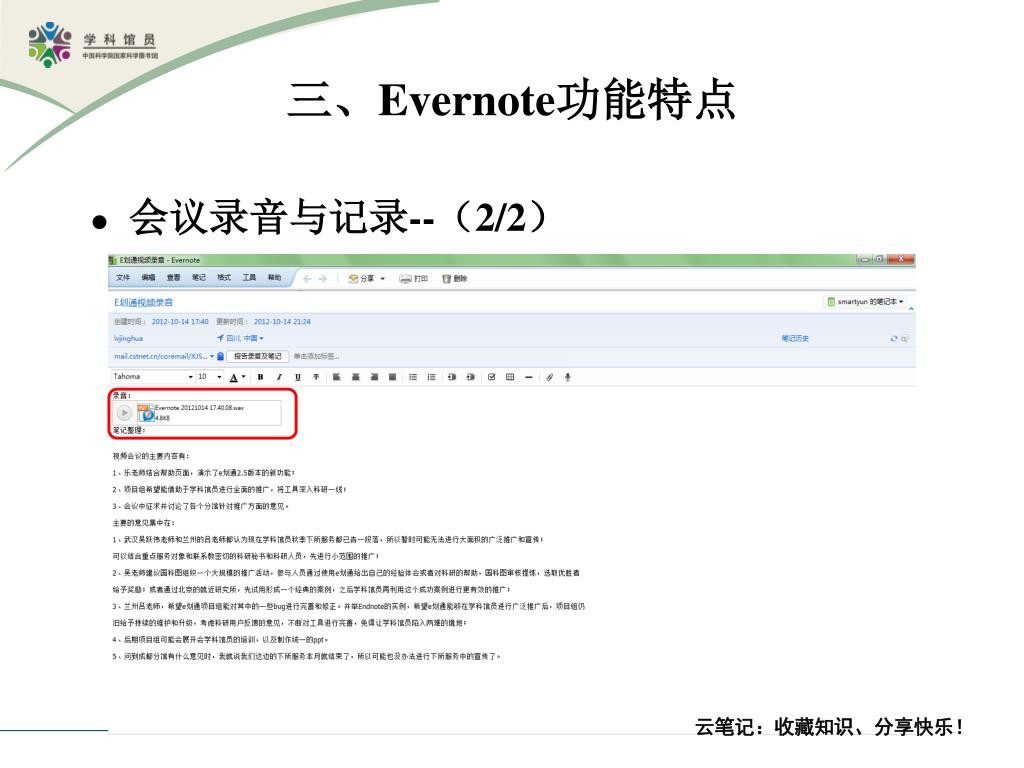
Task: Click the 报告录音及笔记 tag
Action: (257, 357)
